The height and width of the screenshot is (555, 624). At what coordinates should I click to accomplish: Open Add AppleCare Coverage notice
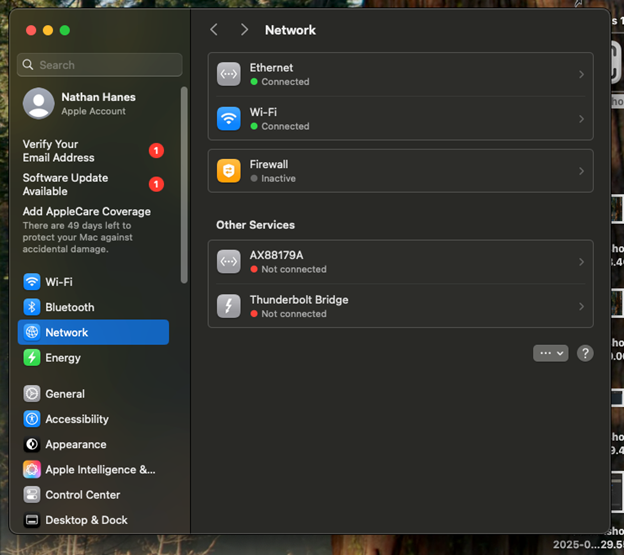87,230
